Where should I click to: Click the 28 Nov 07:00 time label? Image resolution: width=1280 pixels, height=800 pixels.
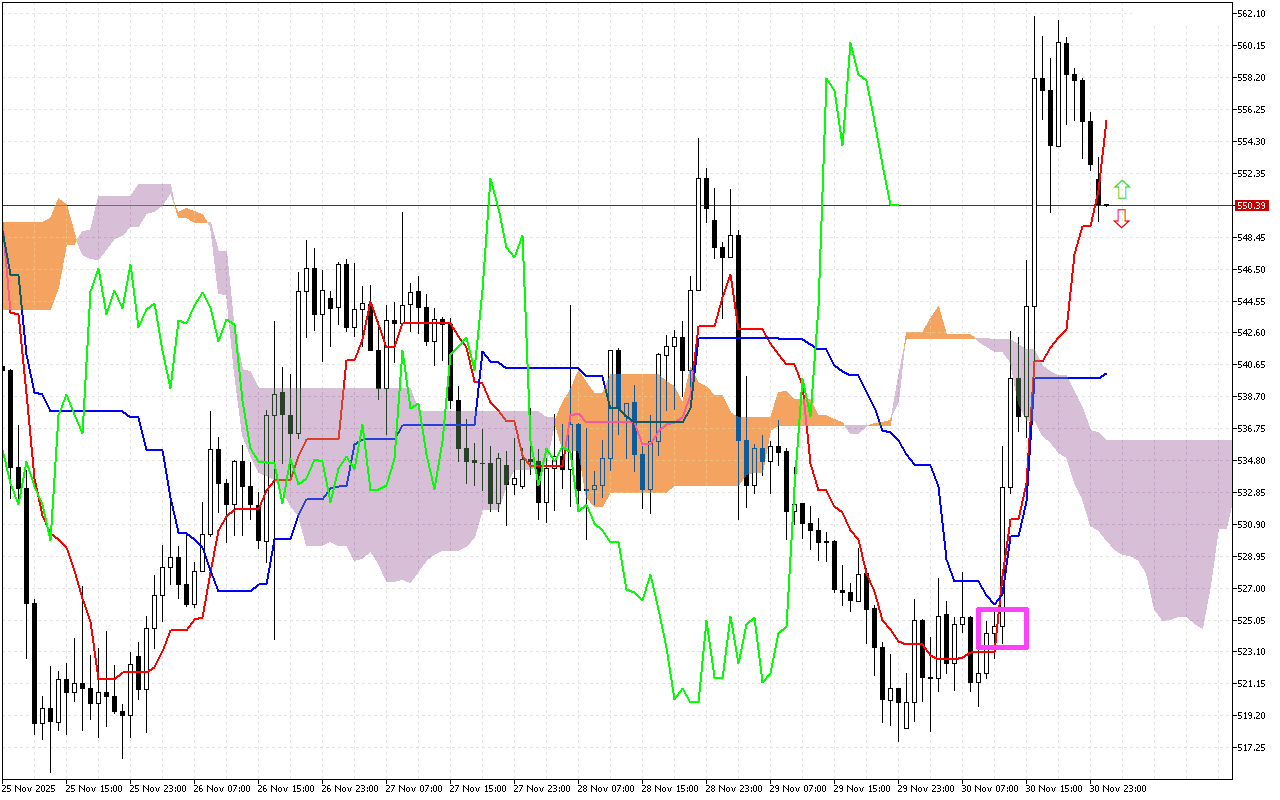pyautogui.click(x=606, y=788)
